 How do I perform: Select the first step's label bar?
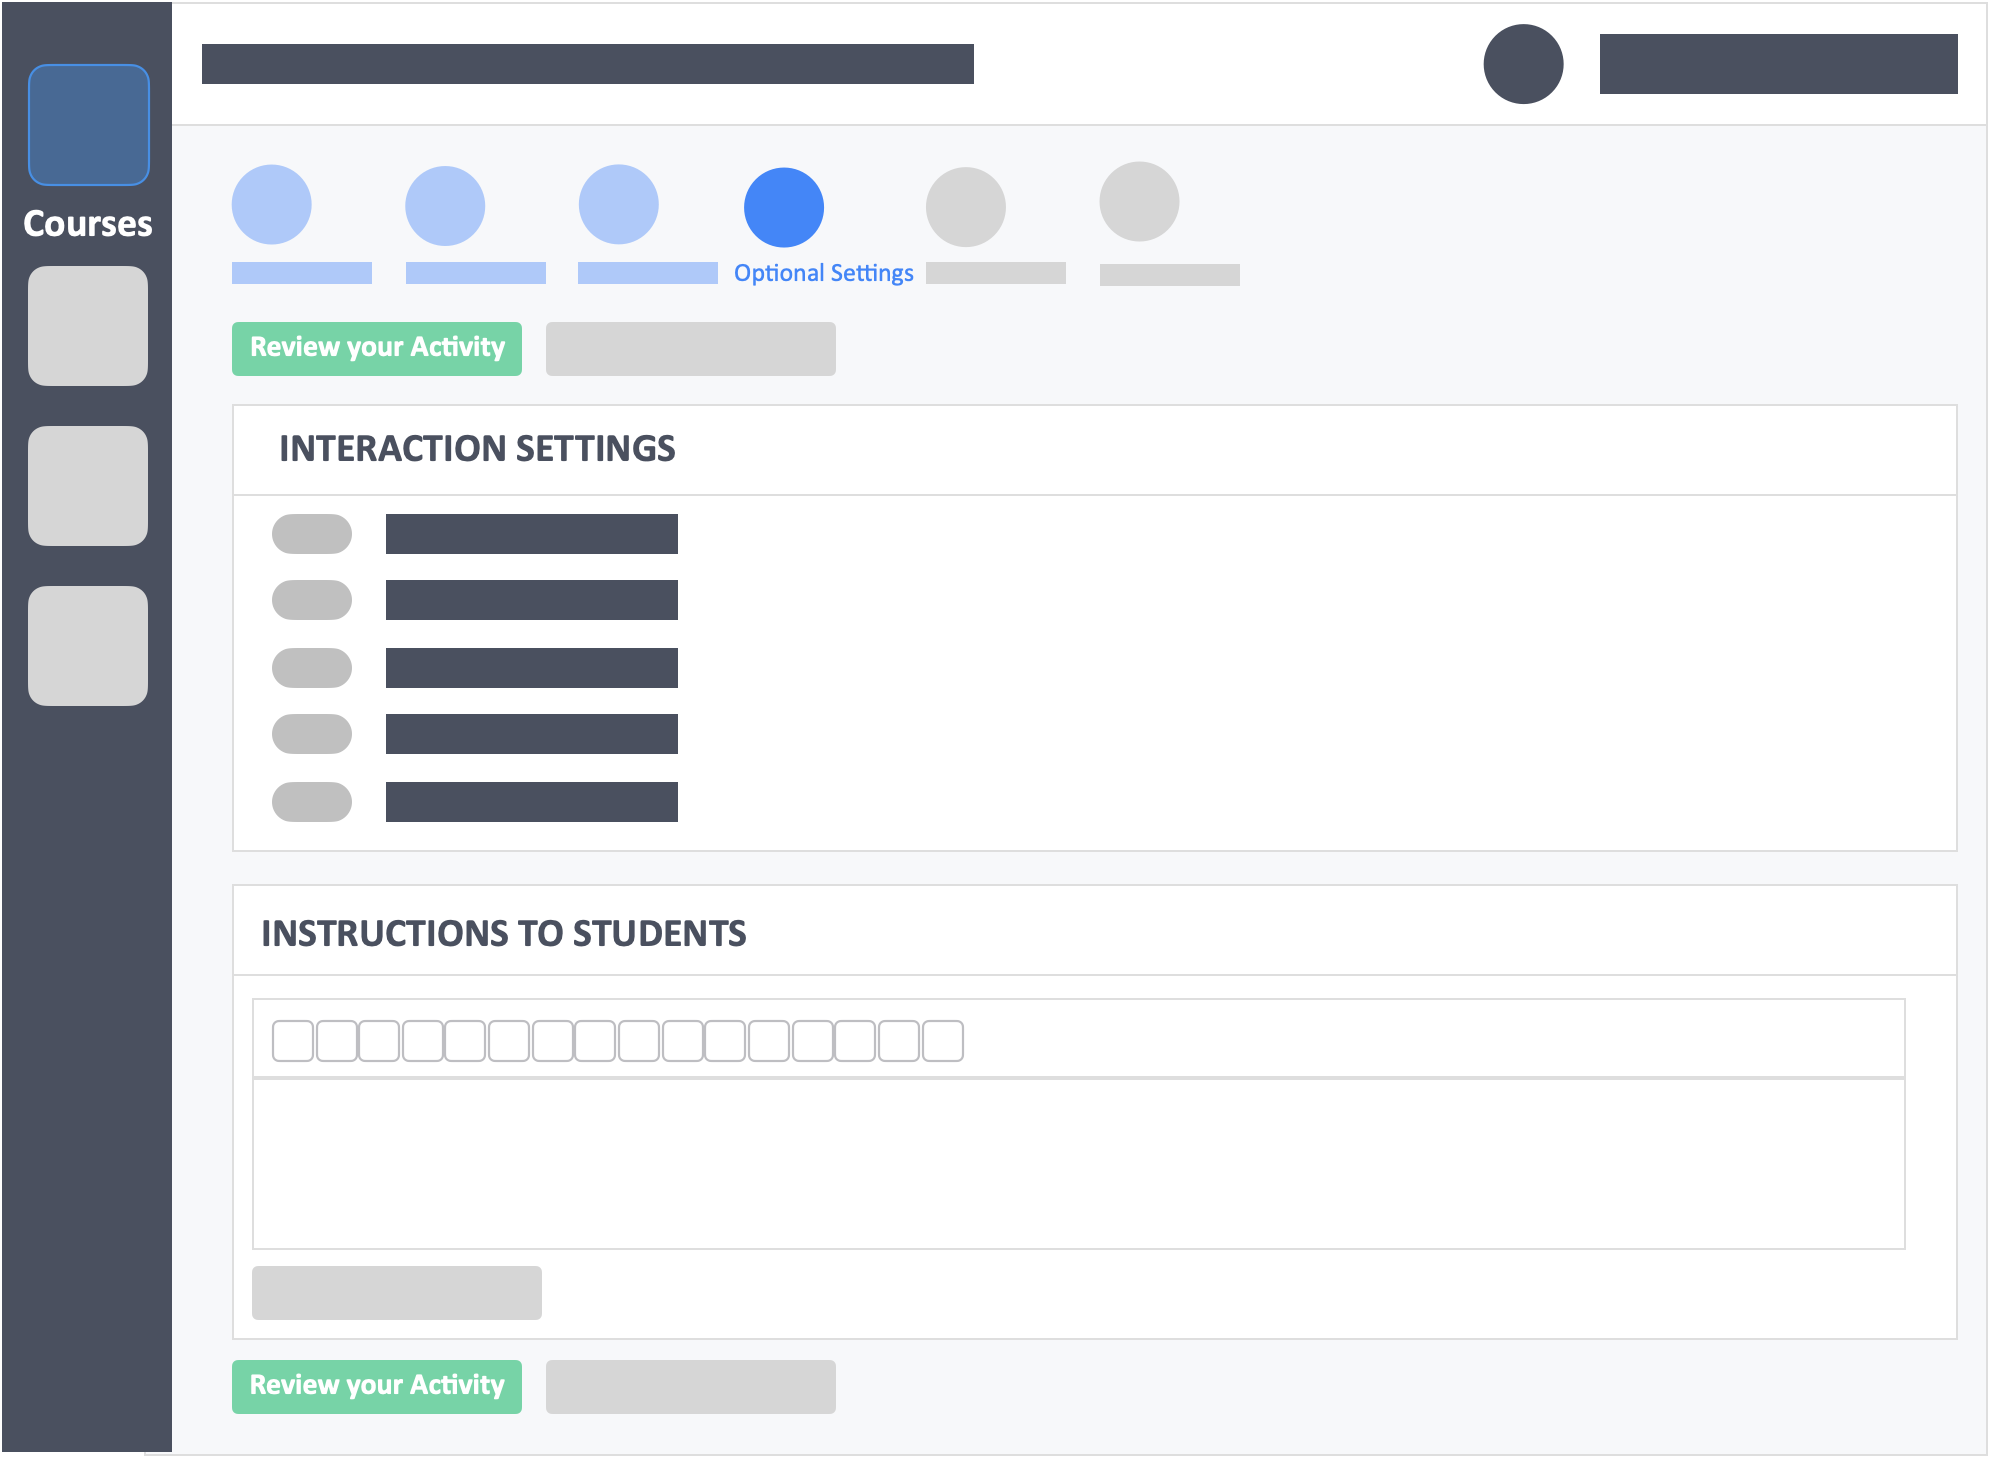click(302, 273)
